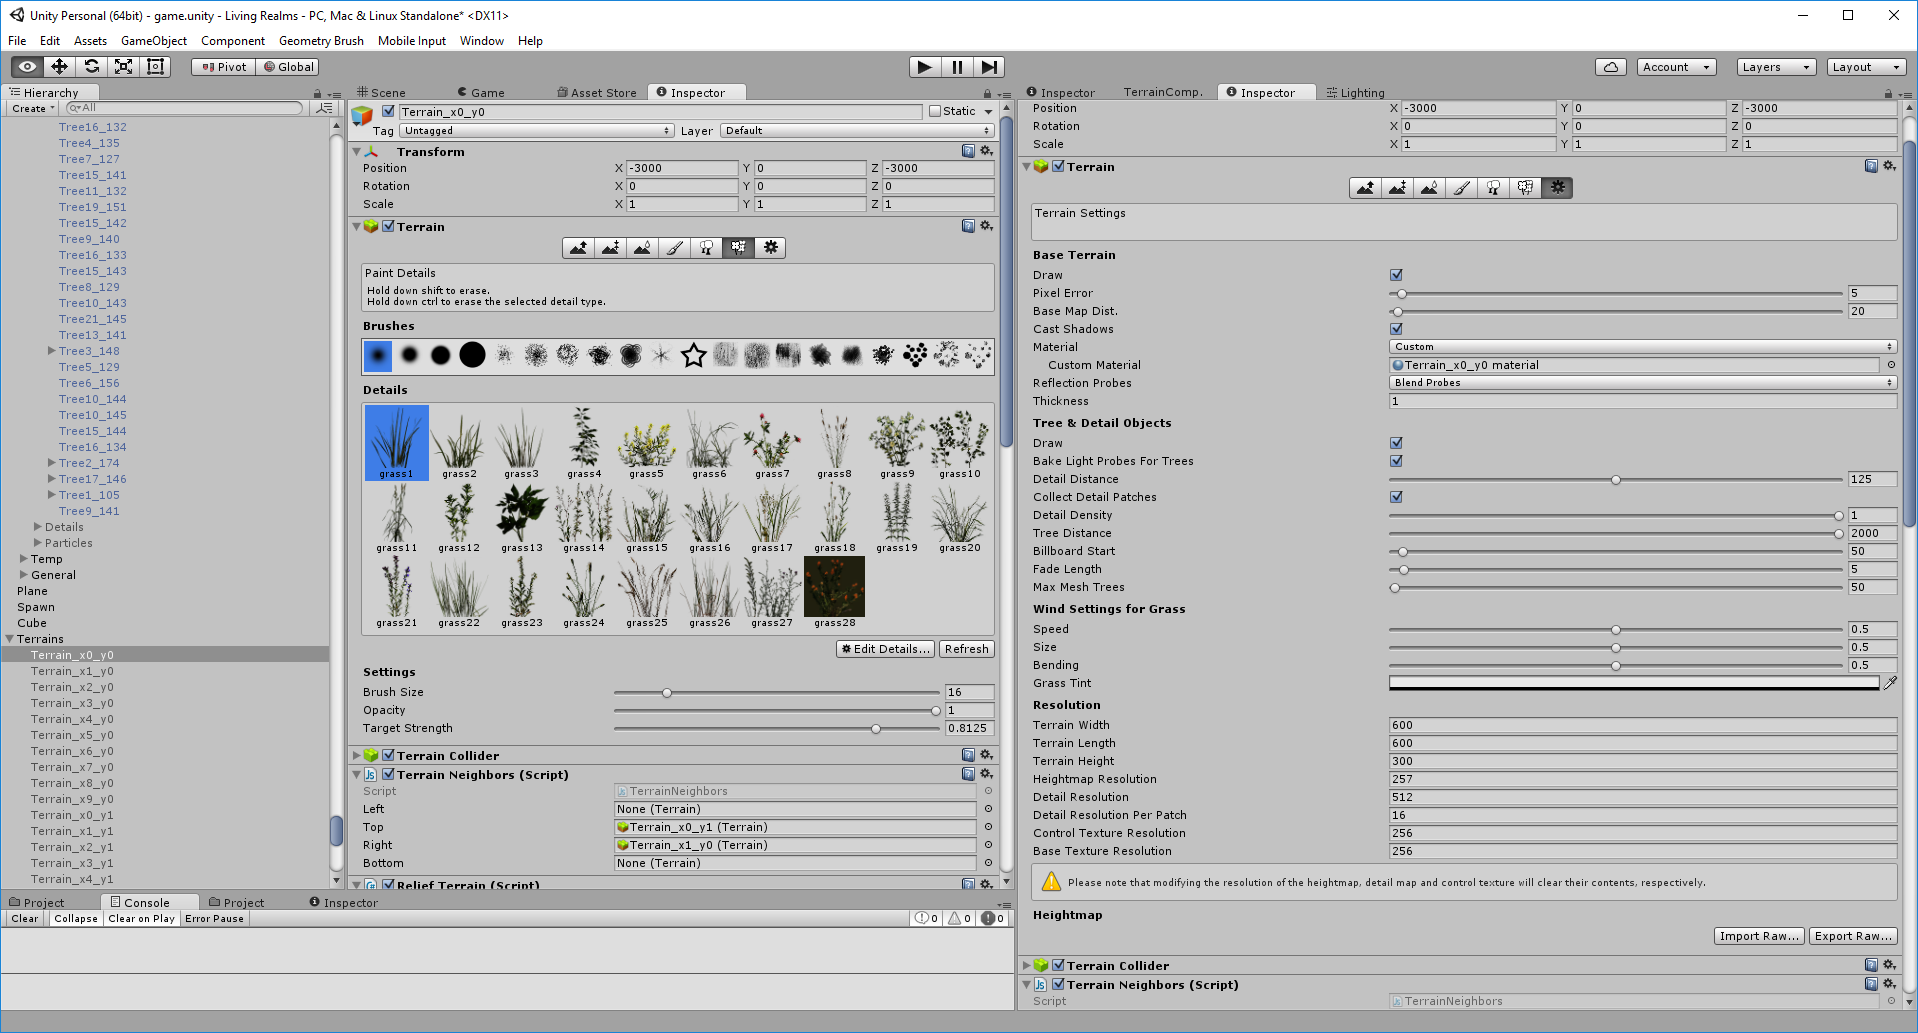Choose Paint Height tool in middle inspector

click(x=610, y=248)
